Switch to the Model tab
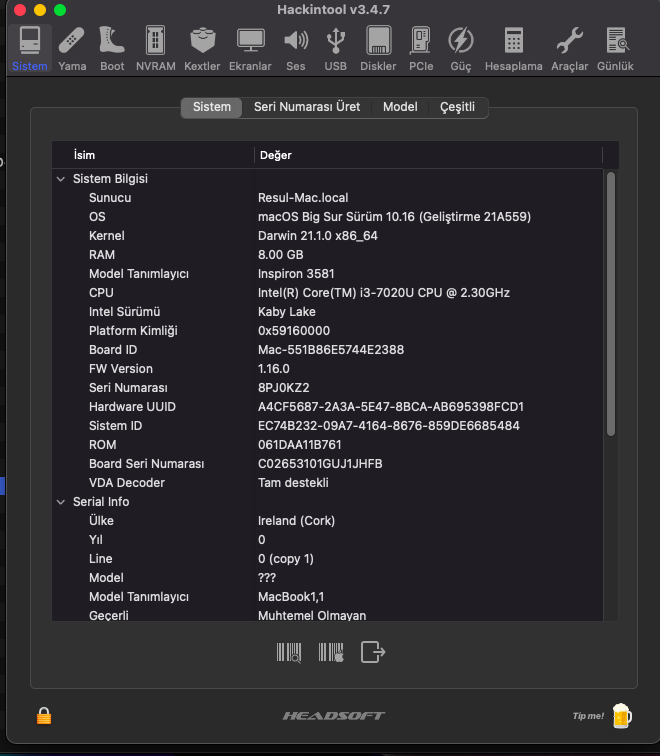The image size is (660, 756). 400,107
